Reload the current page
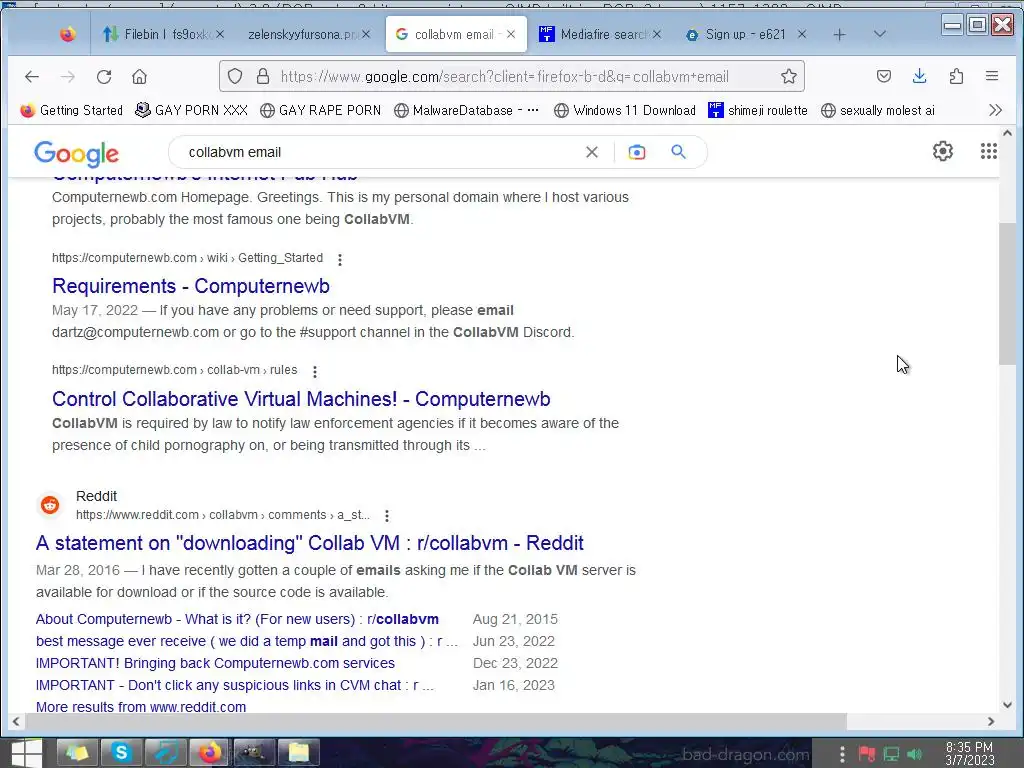The width and height of the screenshot is (1024, 768). [104, 77]
